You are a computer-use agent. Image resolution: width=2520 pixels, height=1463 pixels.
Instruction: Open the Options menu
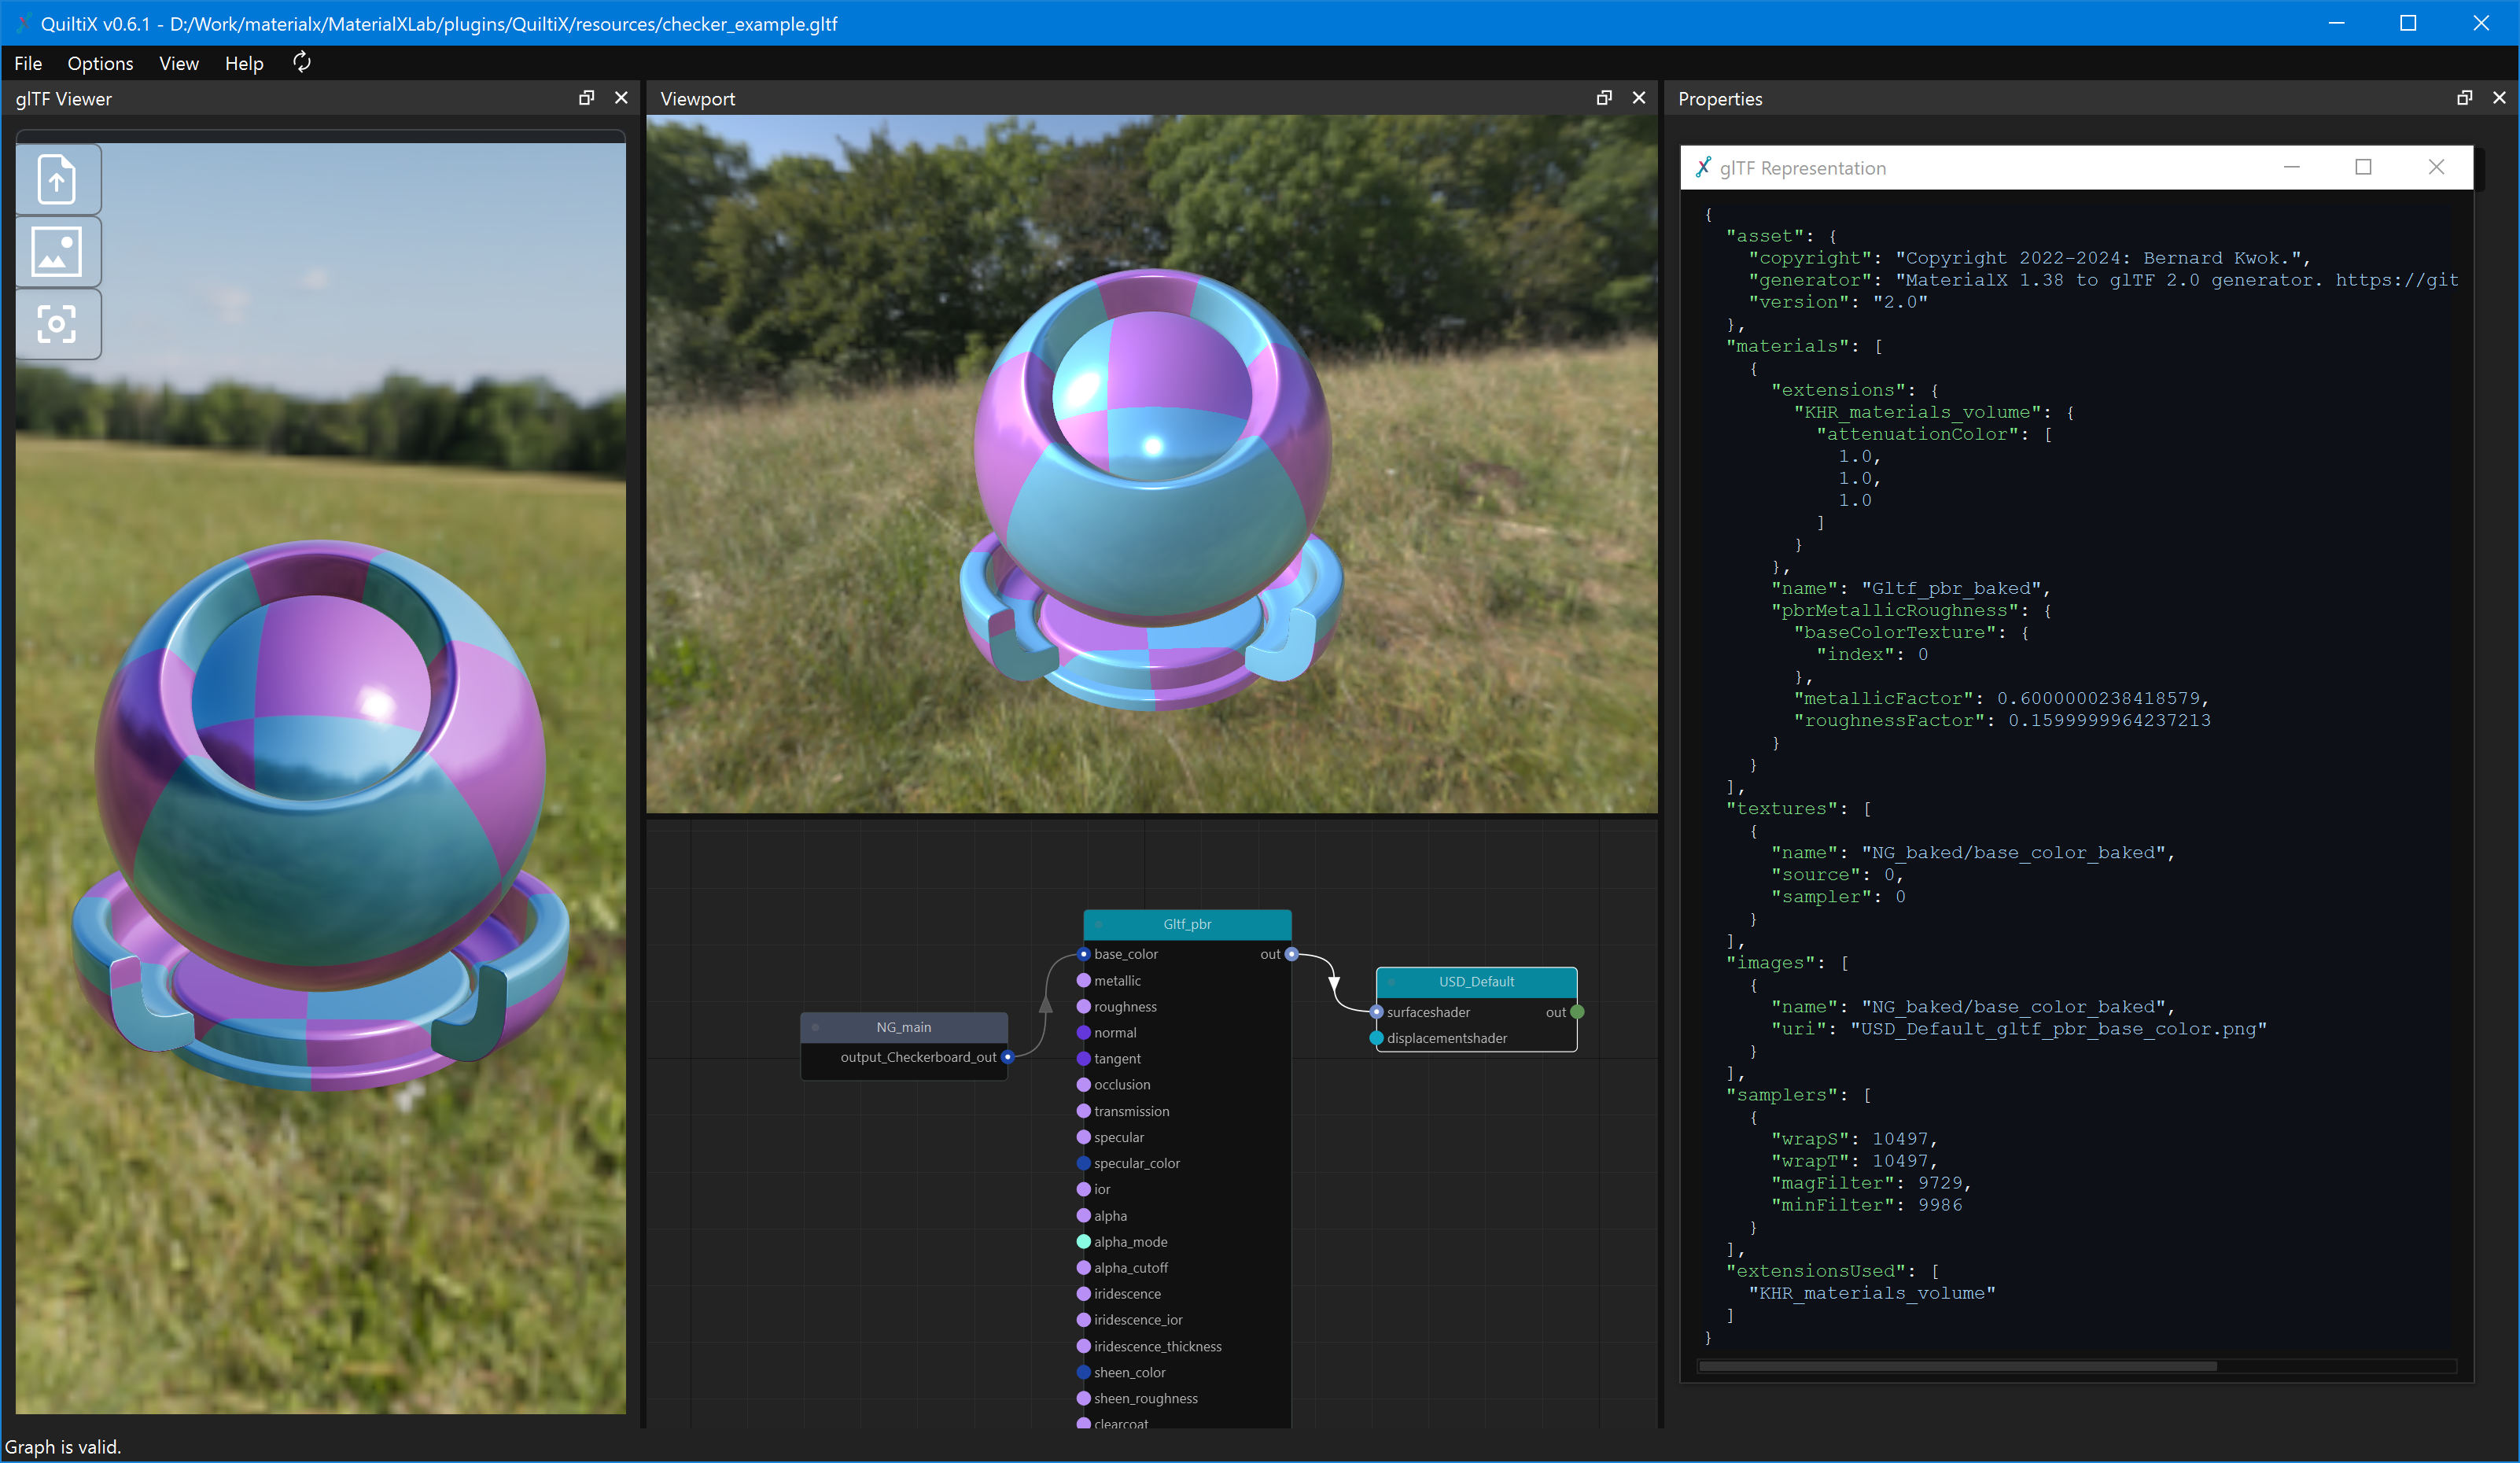click(x=100, y=63)
